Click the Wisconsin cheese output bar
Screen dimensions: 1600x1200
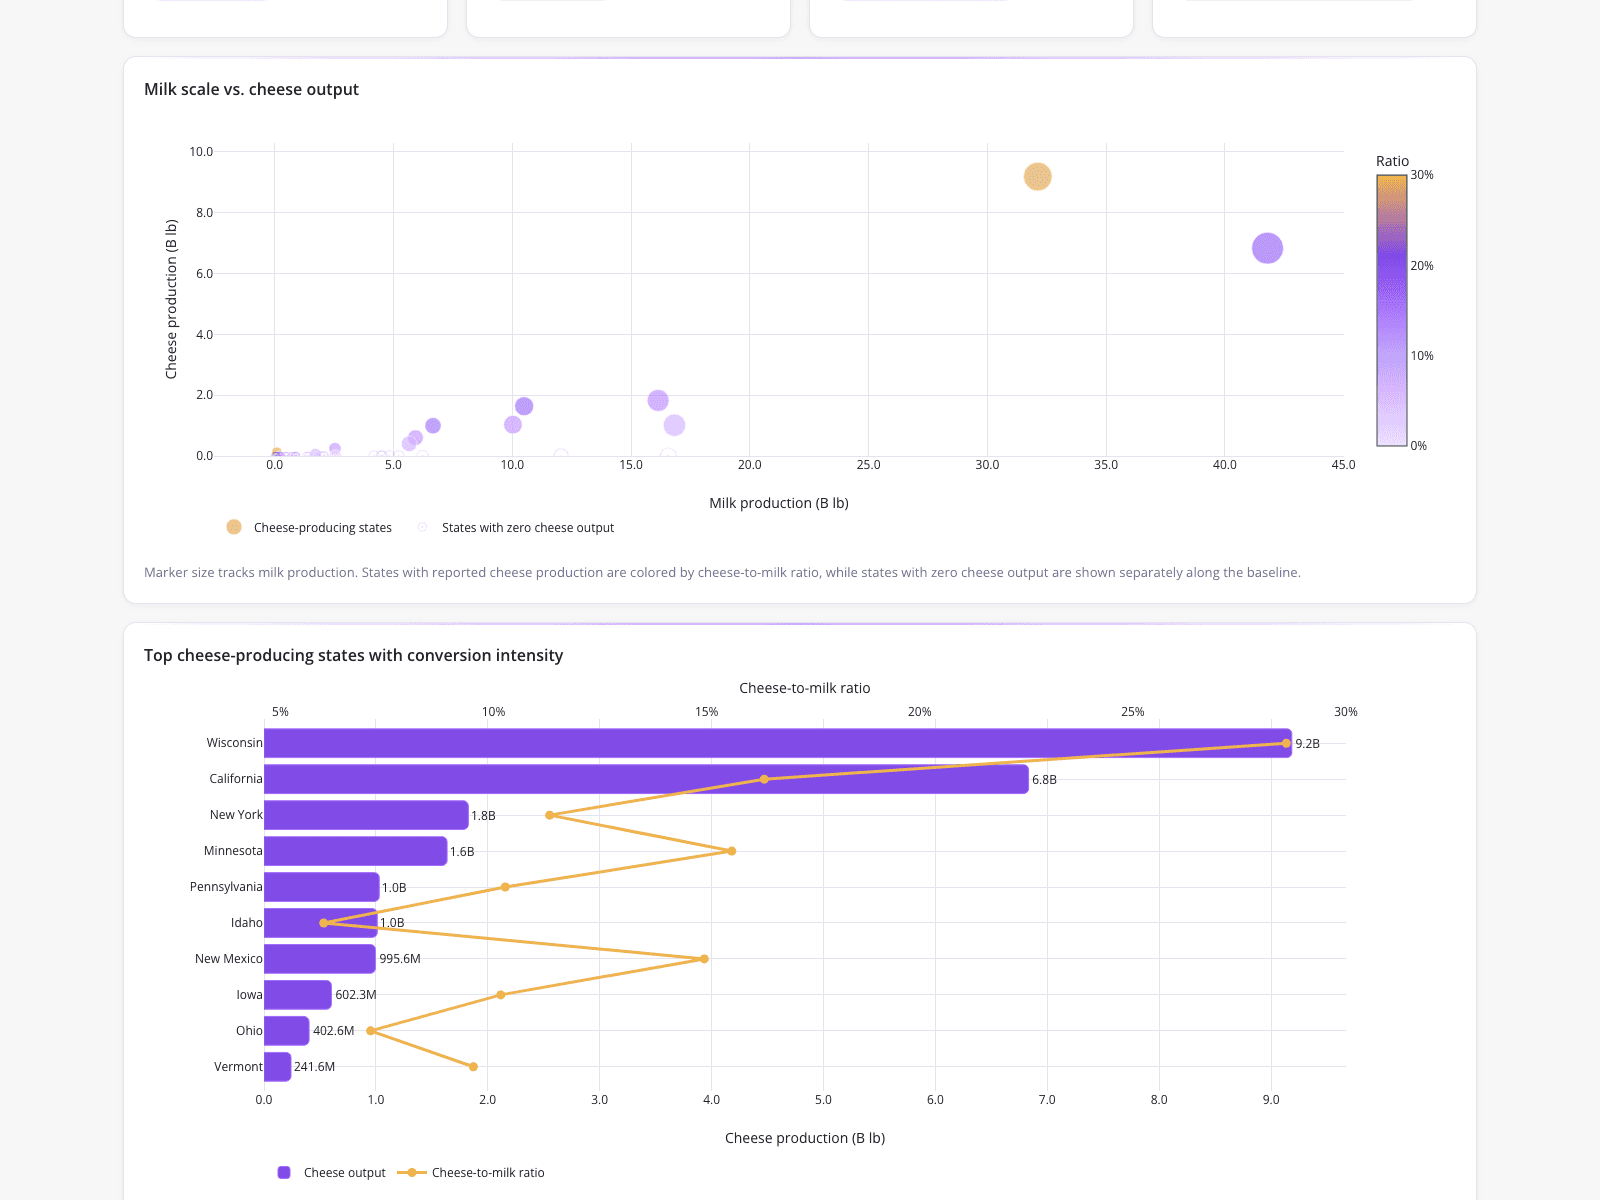[x=778, y=743]
